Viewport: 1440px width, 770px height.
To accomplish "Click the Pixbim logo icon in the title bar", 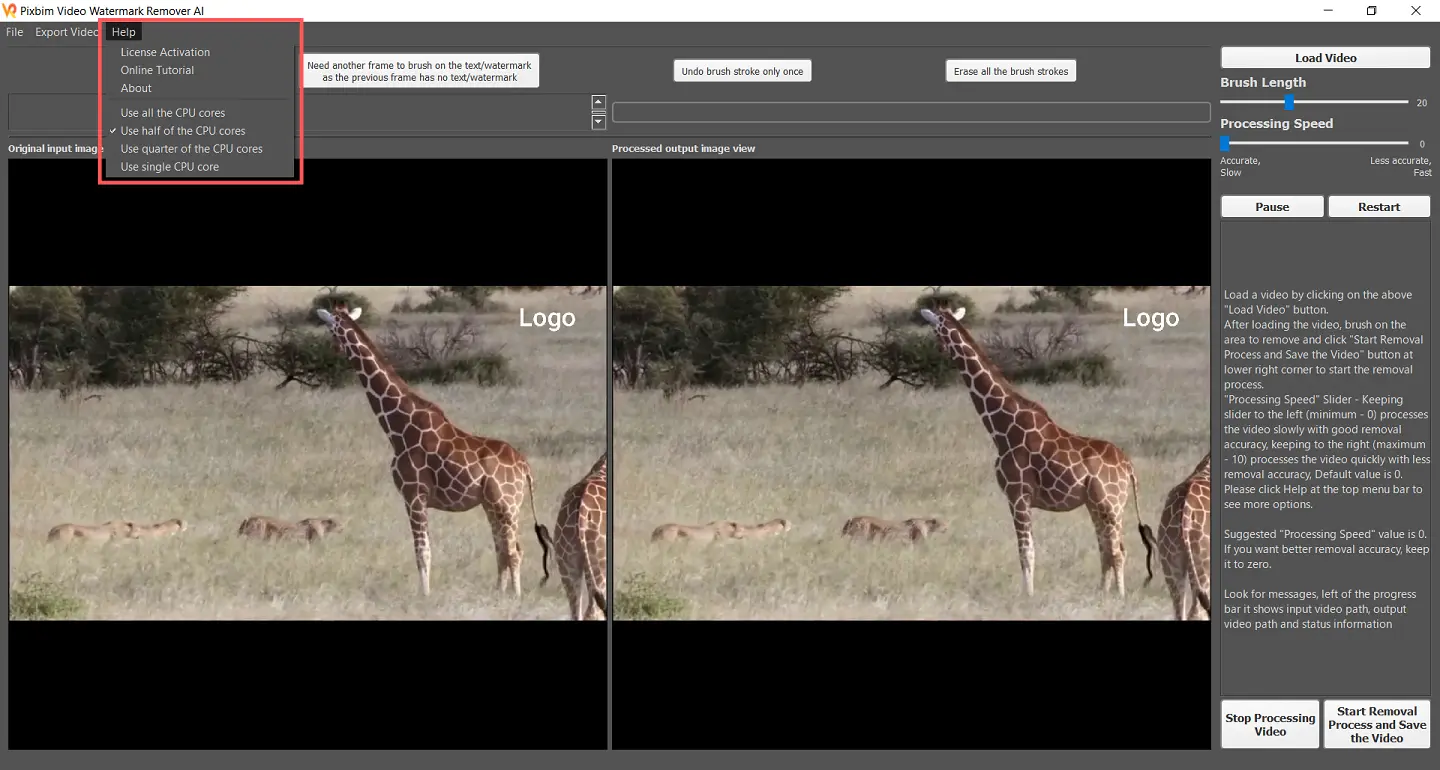I will (x=10, y=10).
